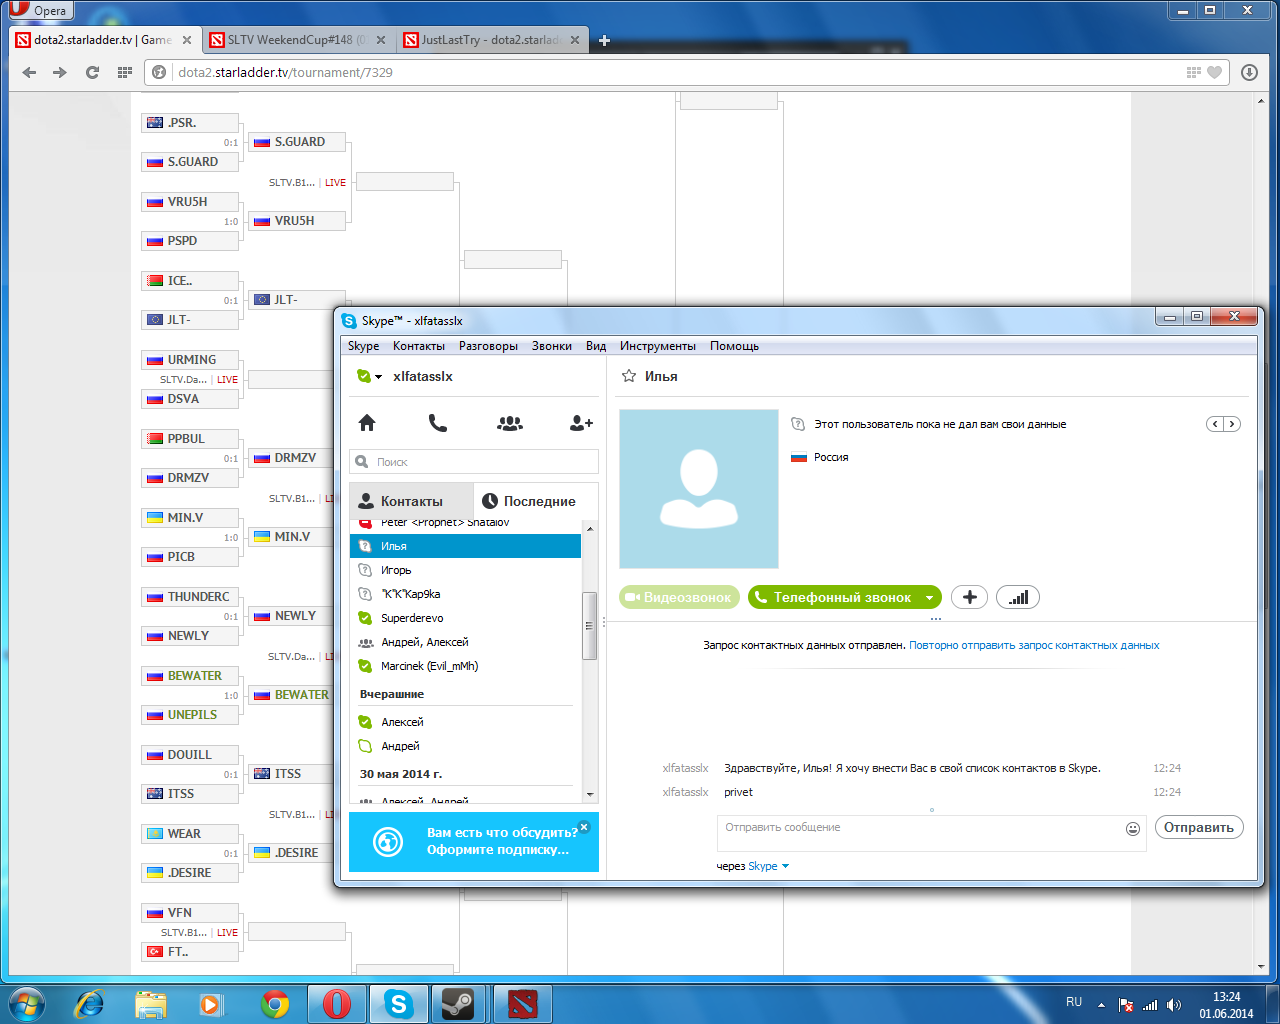Click the plus add button beside call buttons
Screen dimensions: 1280x1024
969,597
